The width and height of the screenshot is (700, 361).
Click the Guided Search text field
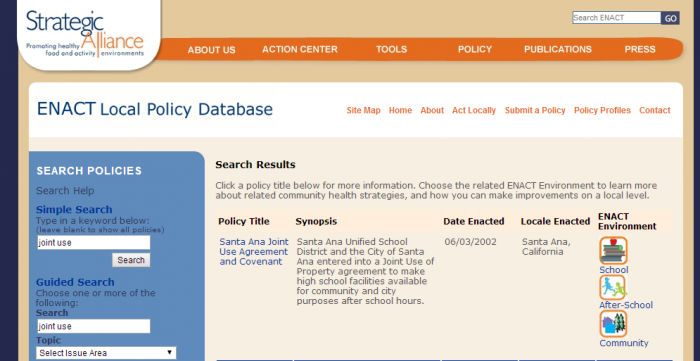click(x=94, y=326)
